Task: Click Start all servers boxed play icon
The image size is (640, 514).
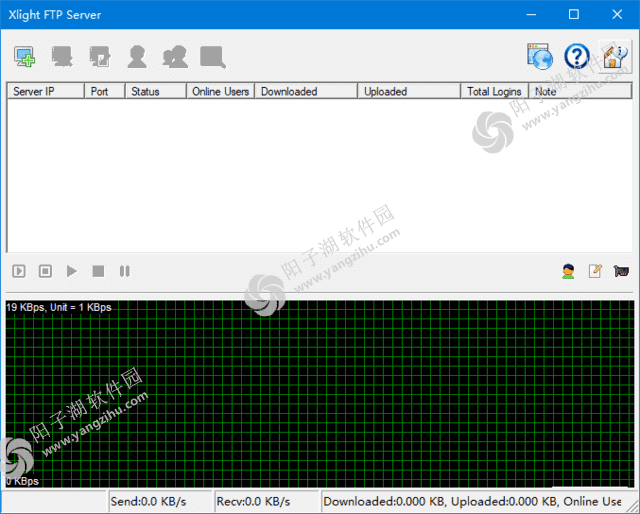Action: (19, 271)
